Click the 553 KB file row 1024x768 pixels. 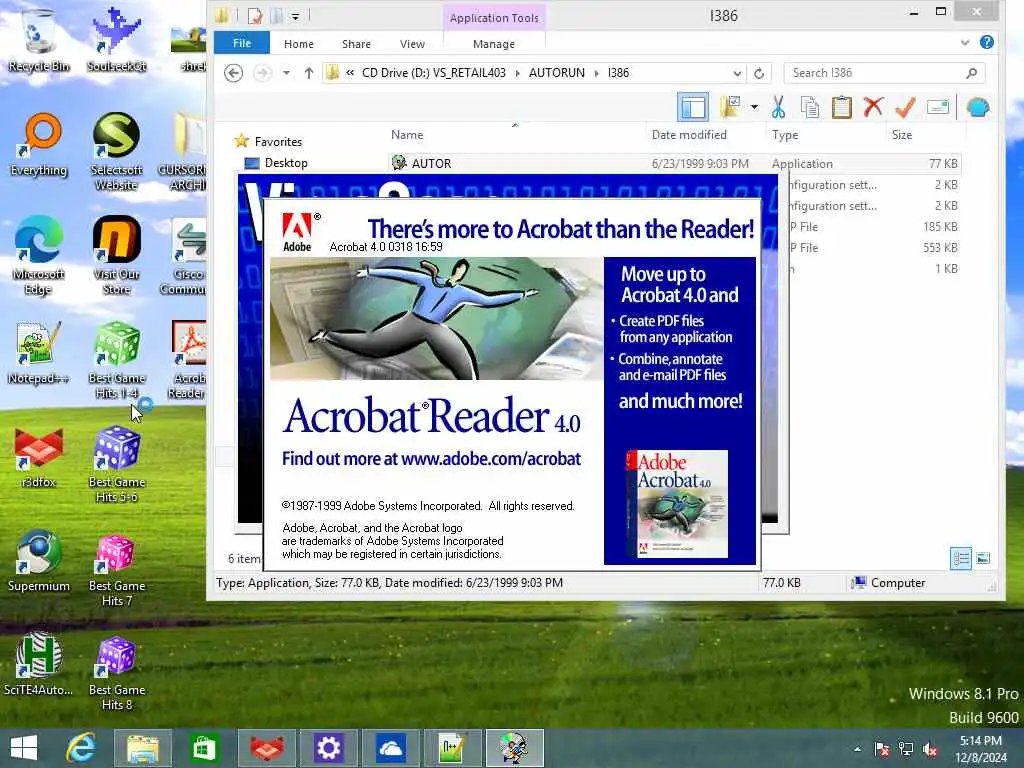pyautogui.click(x=875, y=248)
